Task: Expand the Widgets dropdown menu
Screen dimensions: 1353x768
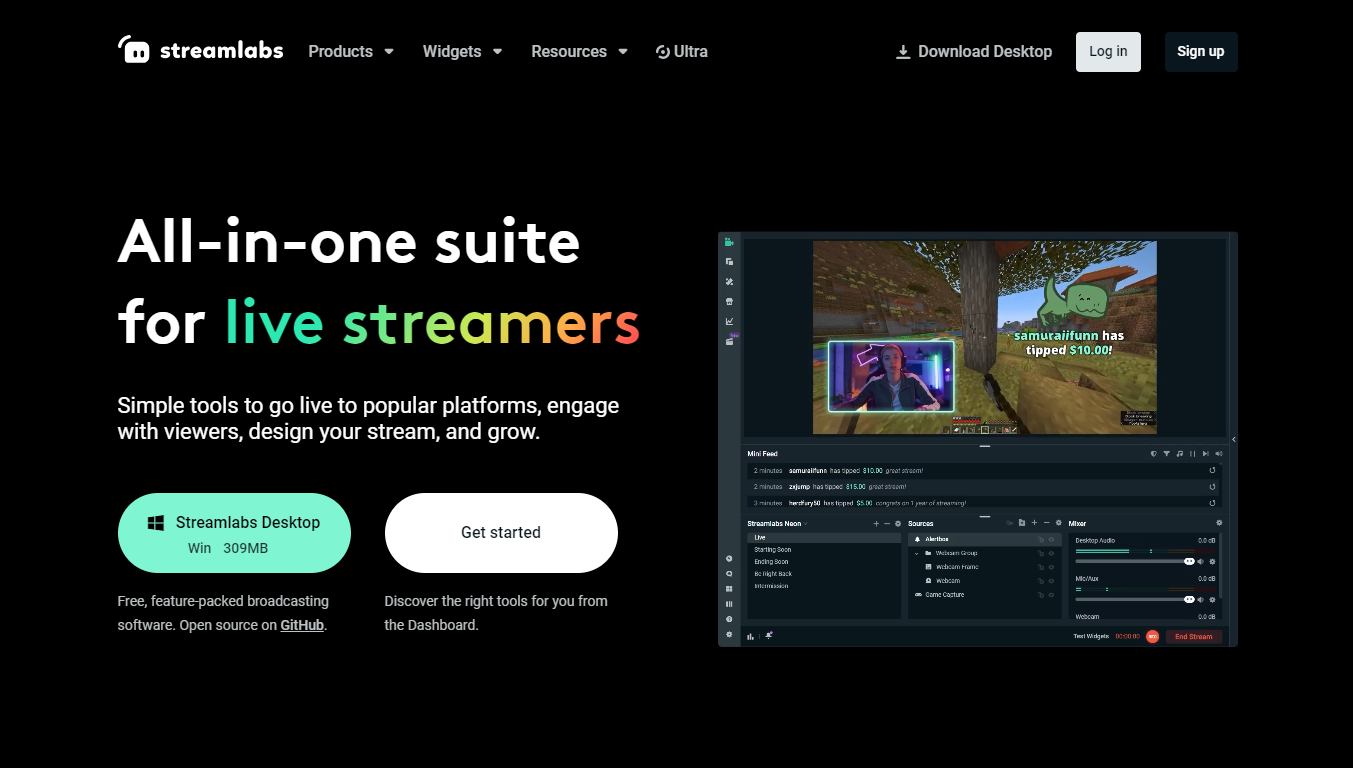Action: point(462,51)
